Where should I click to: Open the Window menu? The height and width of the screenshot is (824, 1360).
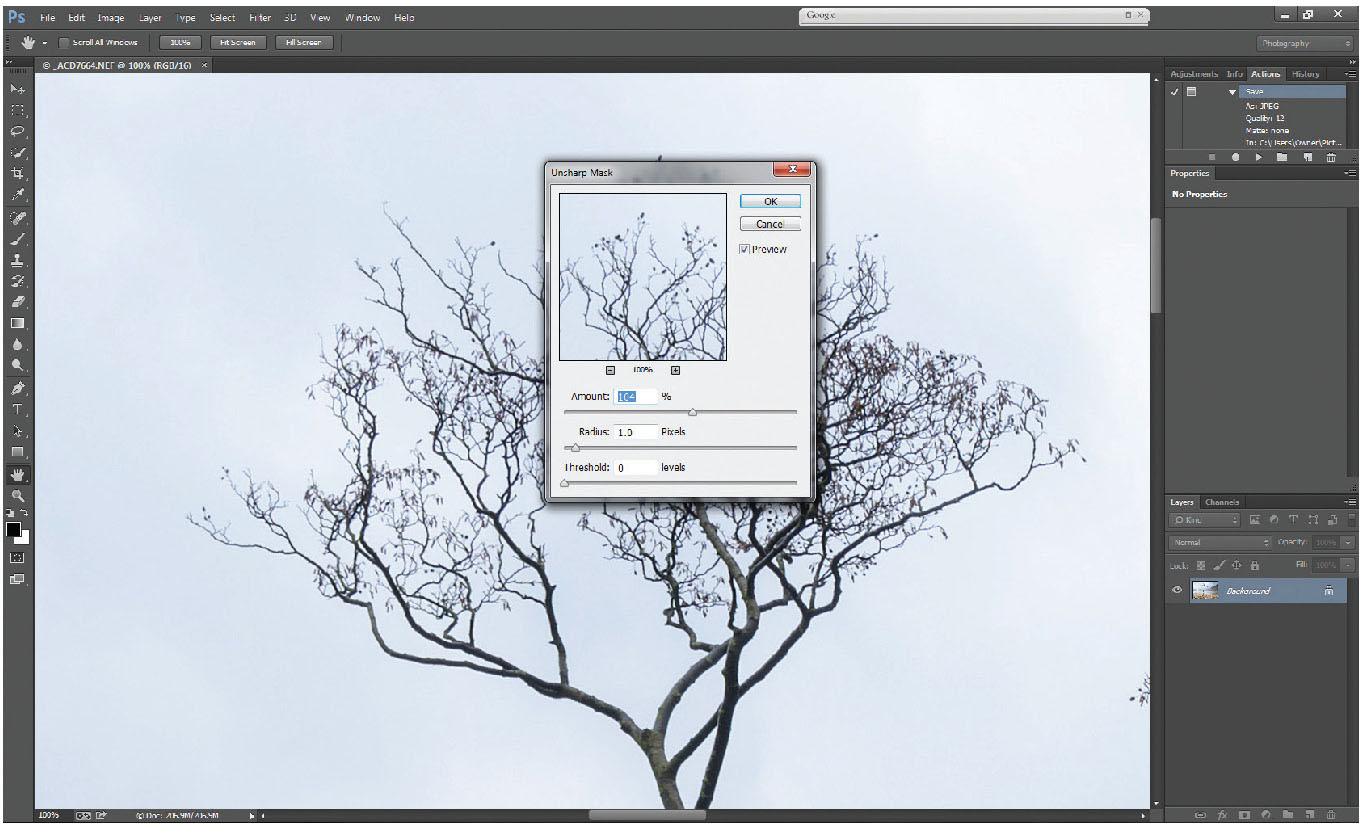click(x=362, y=18)
